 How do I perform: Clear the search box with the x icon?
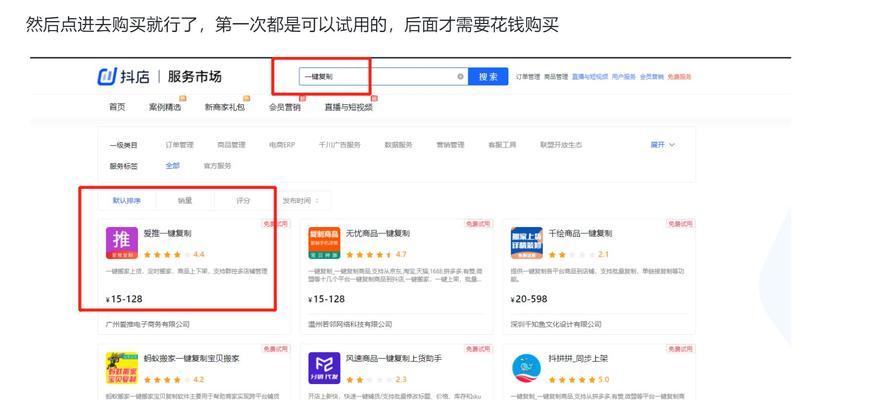tap(461, 76)
